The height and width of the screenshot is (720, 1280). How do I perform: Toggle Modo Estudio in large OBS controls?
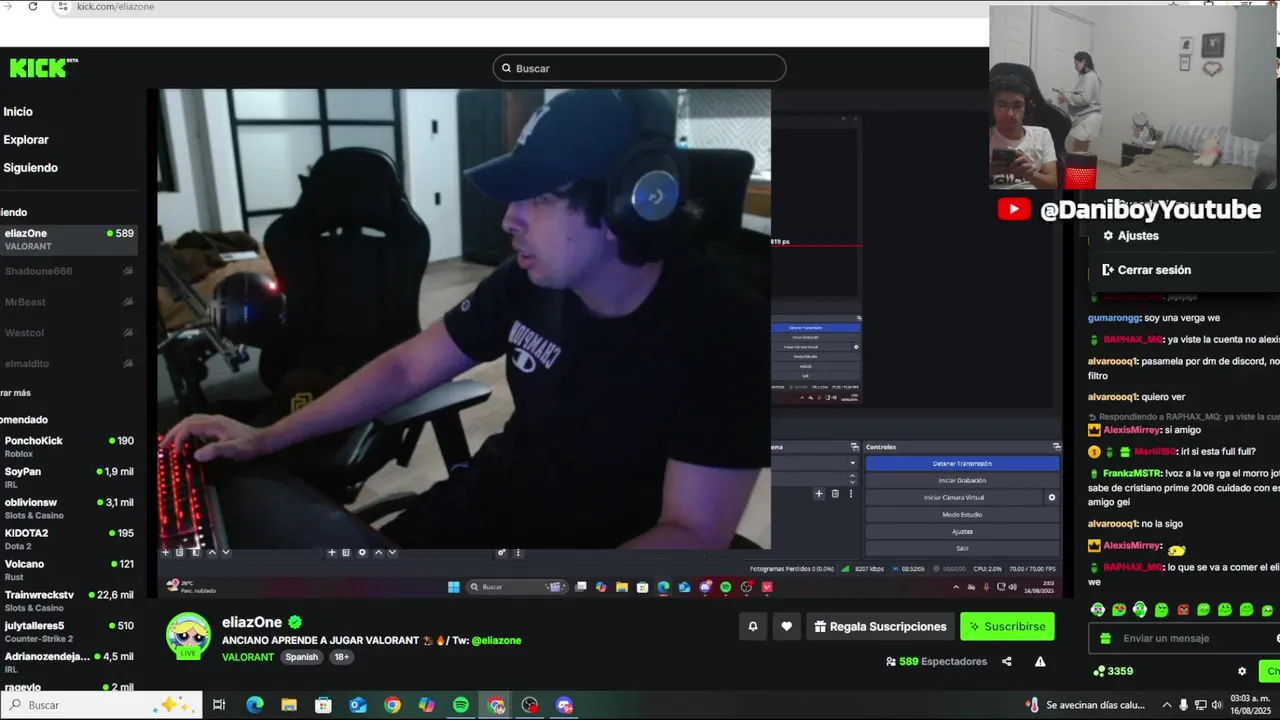tap(962, 515)
